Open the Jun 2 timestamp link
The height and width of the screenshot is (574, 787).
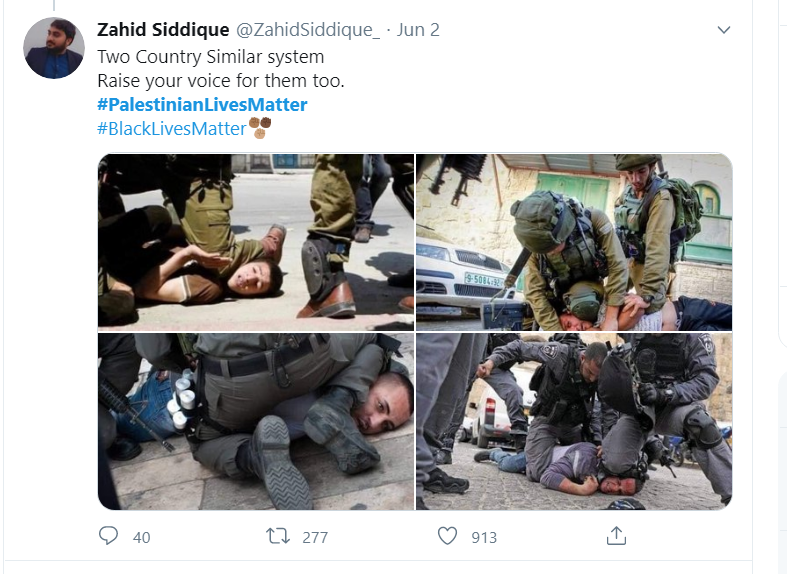(x=418, y=30)
